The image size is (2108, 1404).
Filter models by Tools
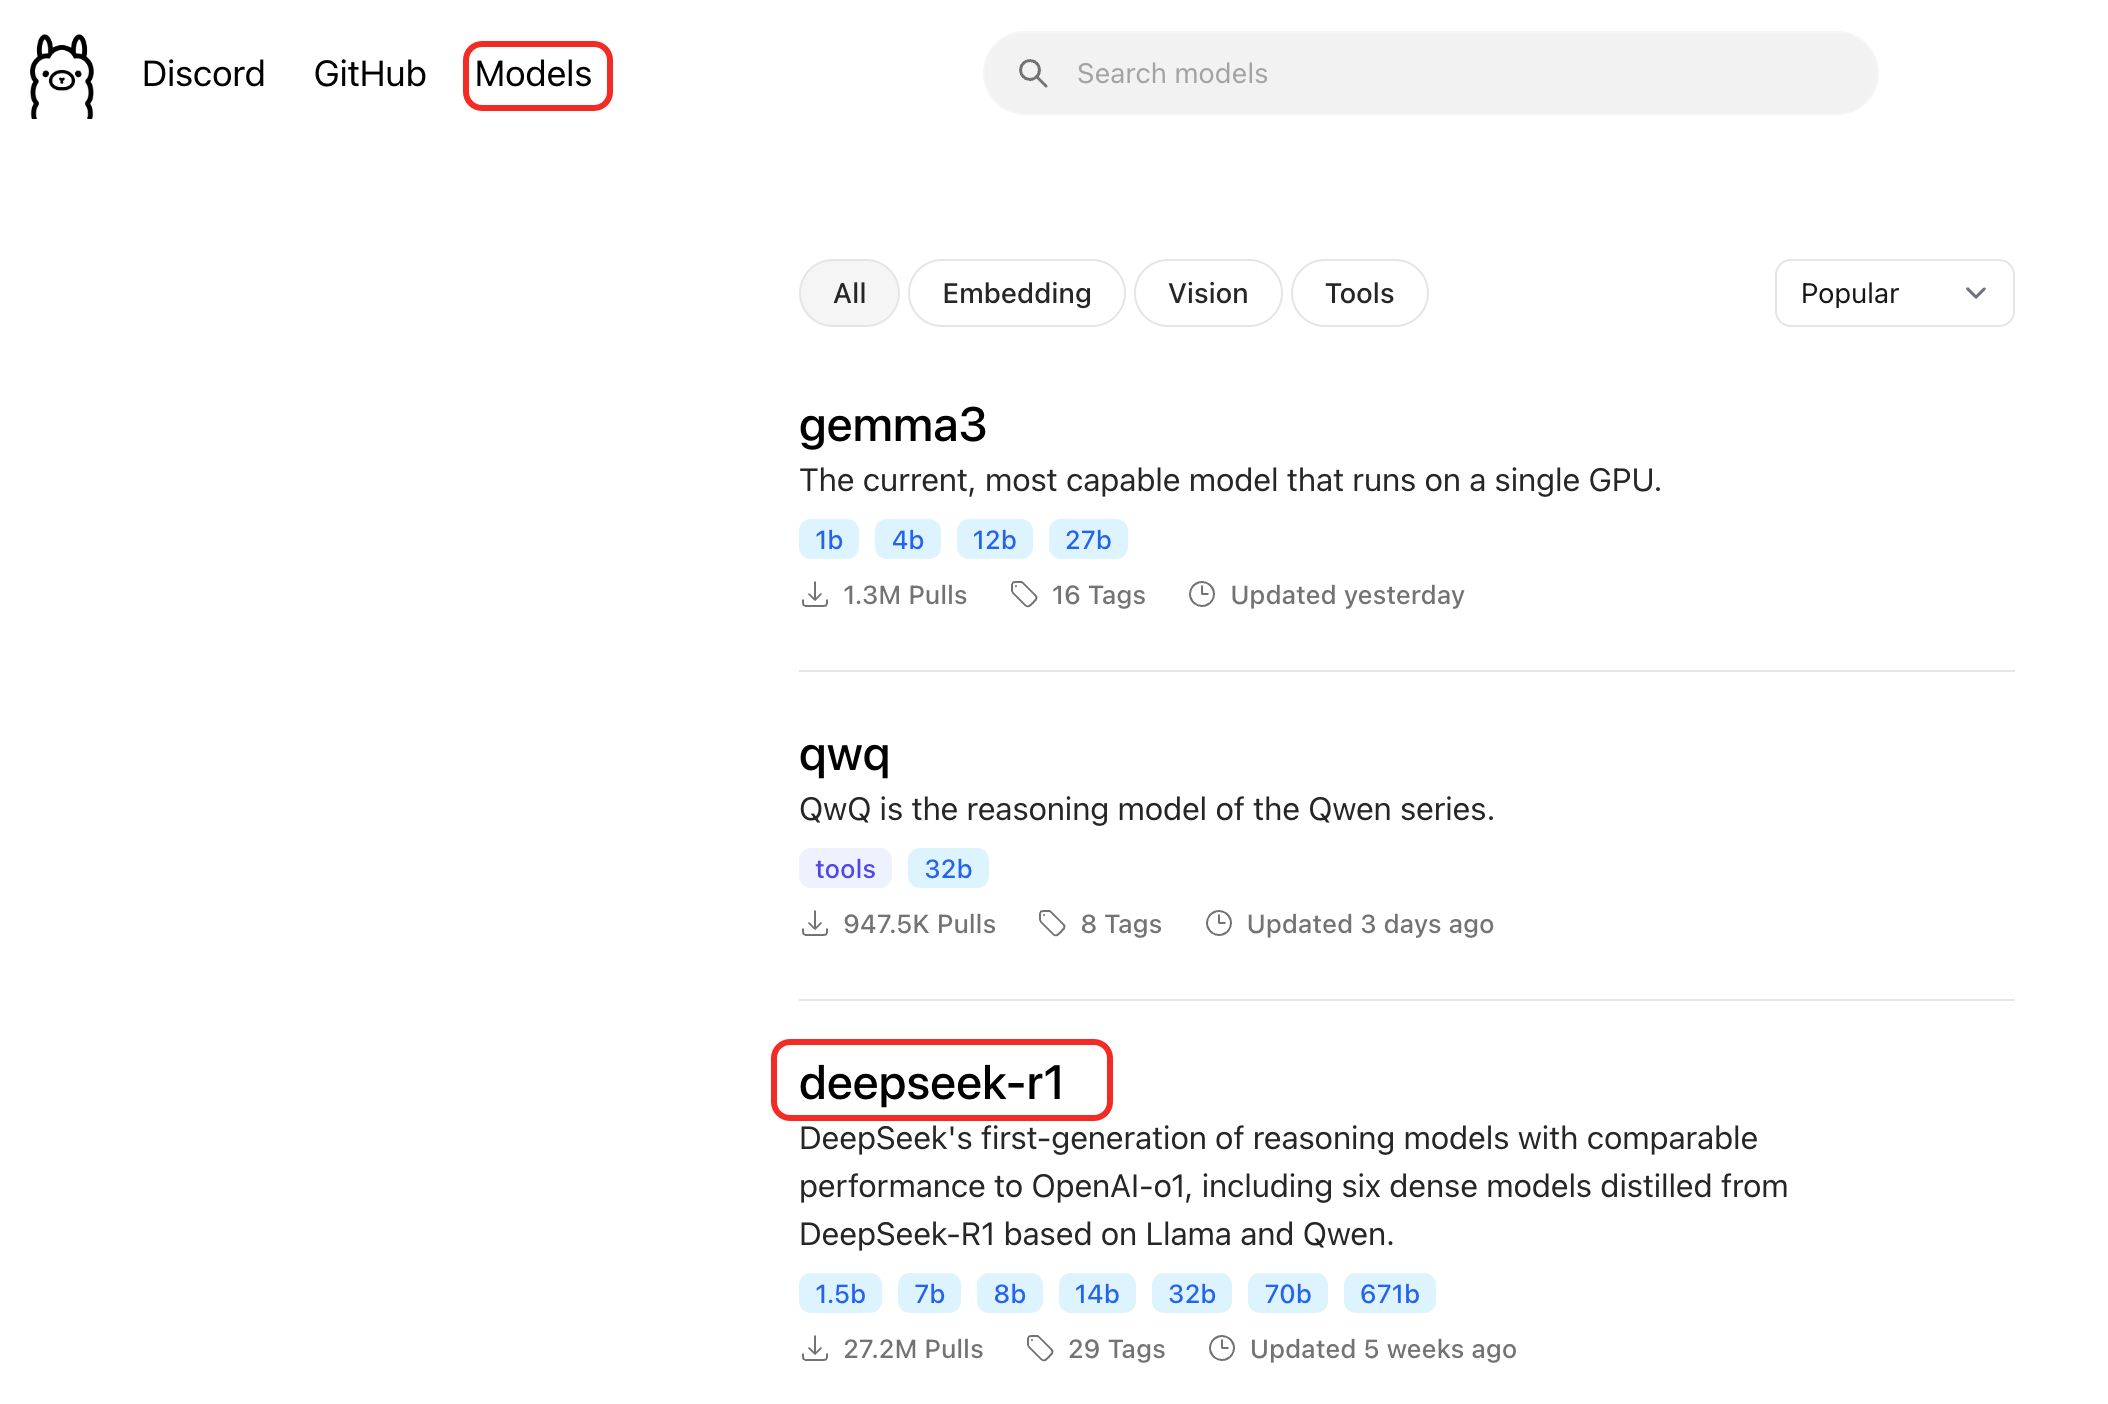[x=1358, y=293]
